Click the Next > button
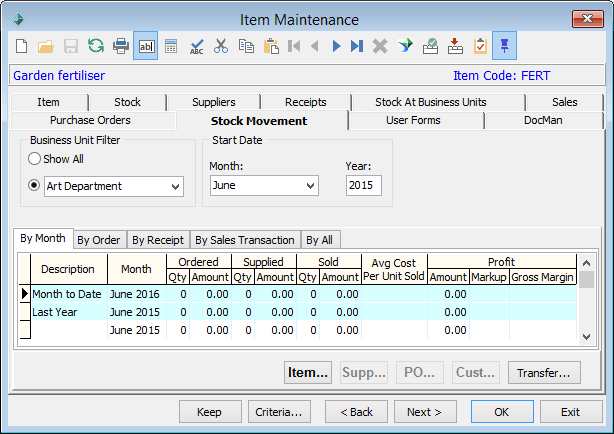Viewport: 614px width, 434px height. coord(425,412)
